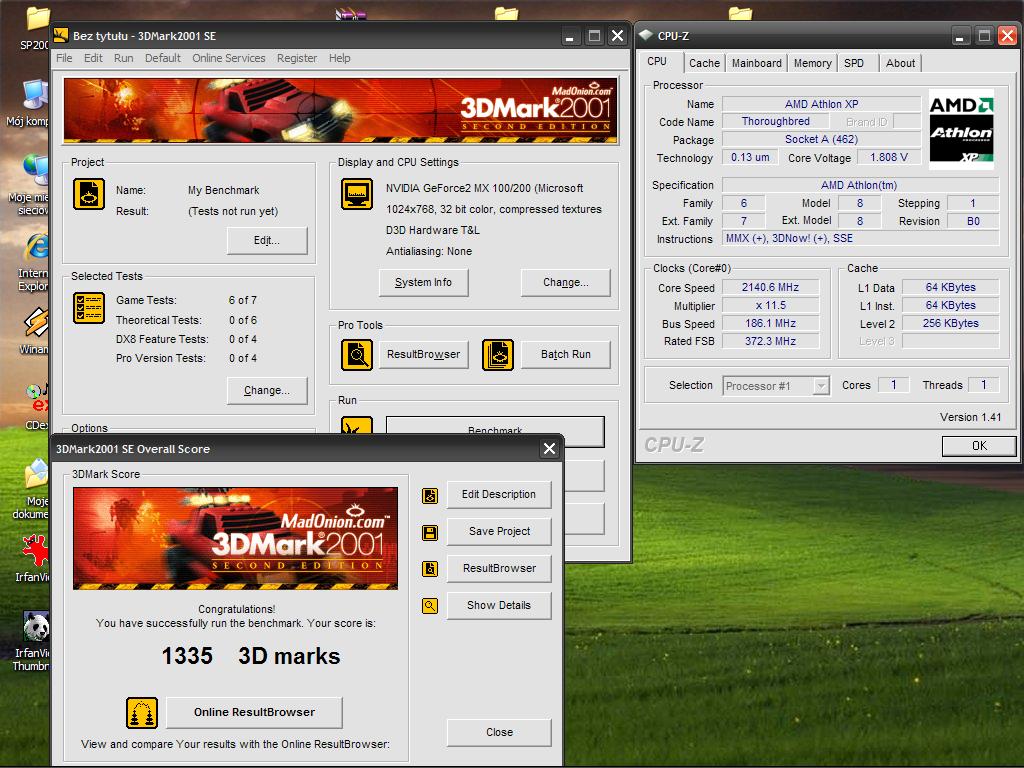Click Change... button in Display and CPU Settings

(x=566, y=282)
